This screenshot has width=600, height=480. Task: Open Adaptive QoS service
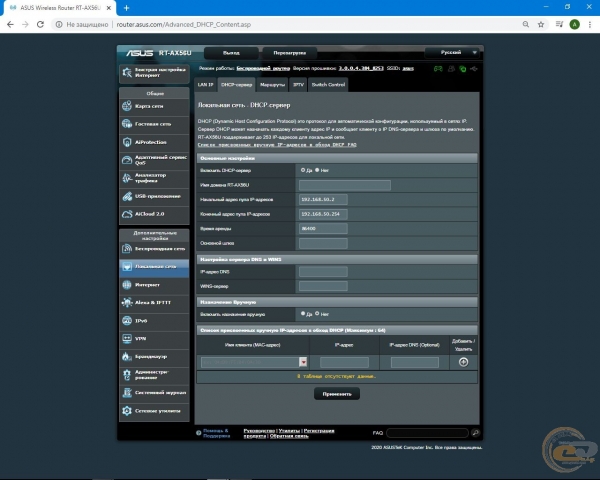[154, 160]
